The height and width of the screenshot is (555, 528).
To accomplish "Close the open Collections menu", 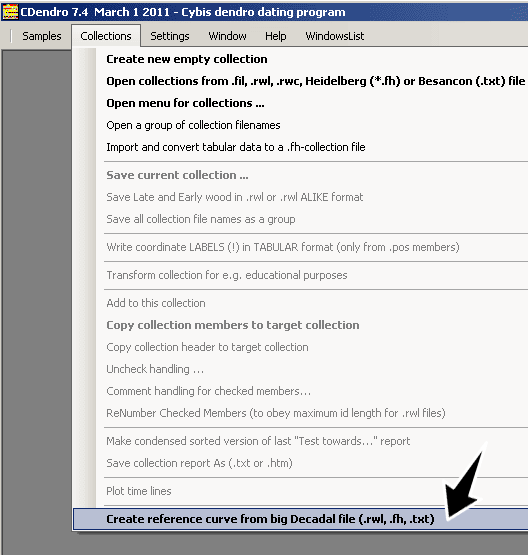I will (106, 36).
